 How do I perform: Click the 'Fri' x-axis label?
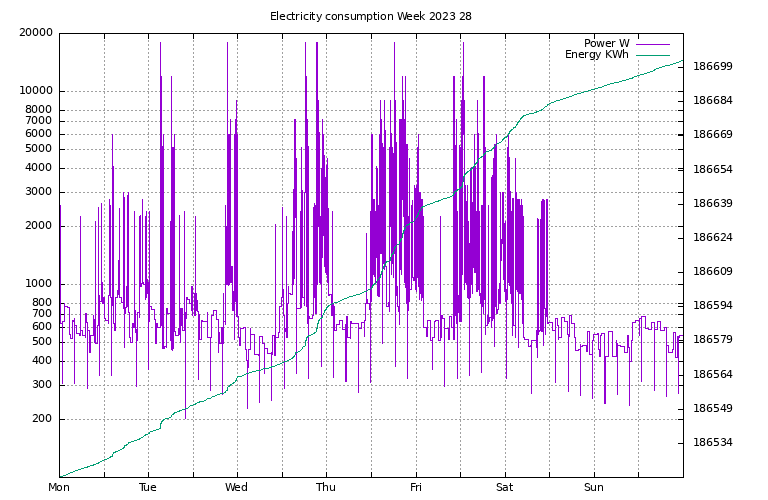click(415, 487)
